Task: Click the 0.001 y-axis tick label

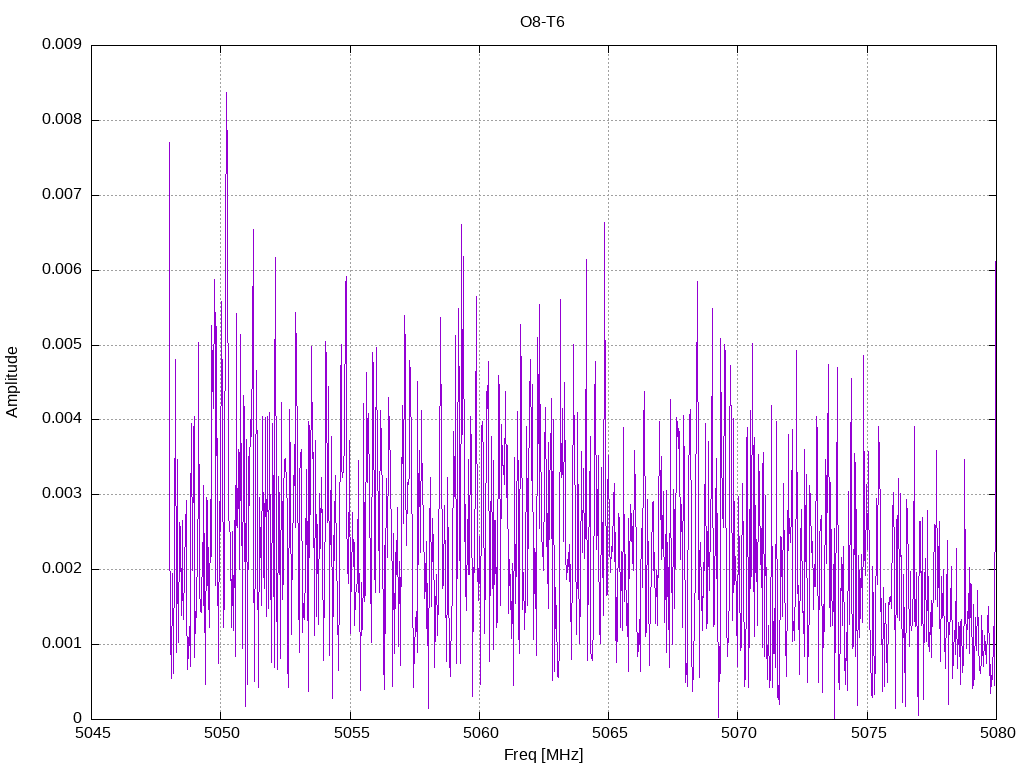Action: click(62, 643)
